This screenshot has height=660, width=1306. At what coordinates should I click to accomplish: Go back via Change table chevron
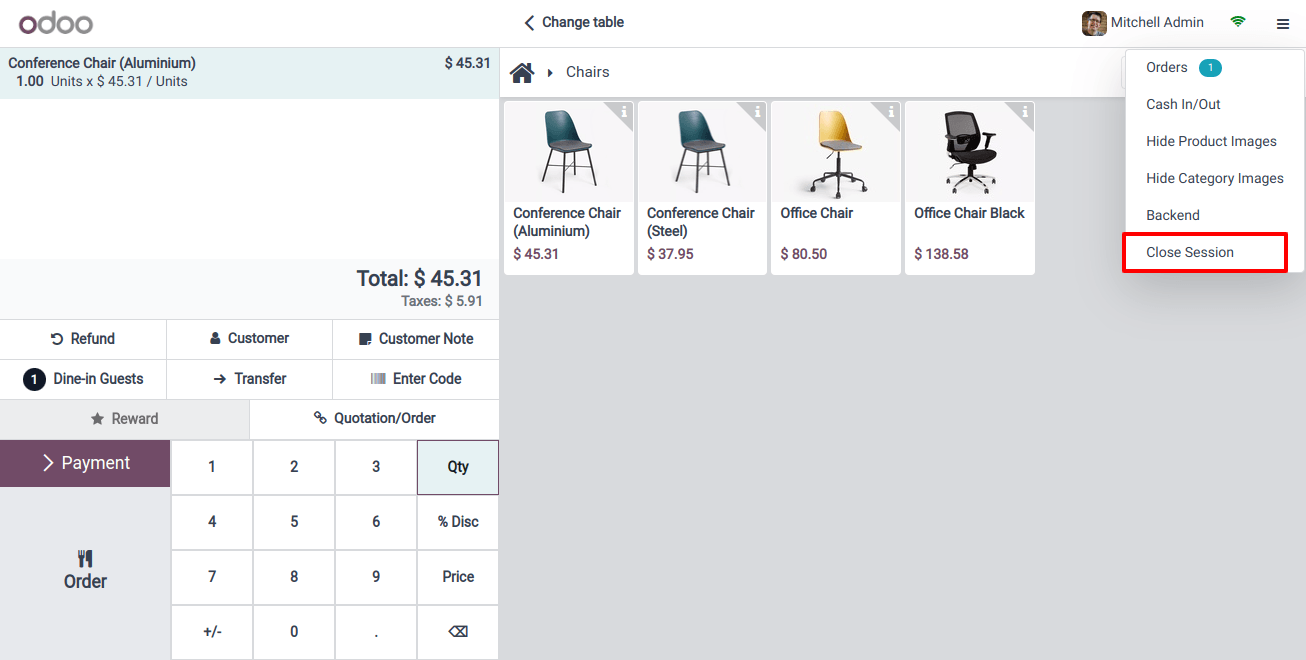(529, 22)
